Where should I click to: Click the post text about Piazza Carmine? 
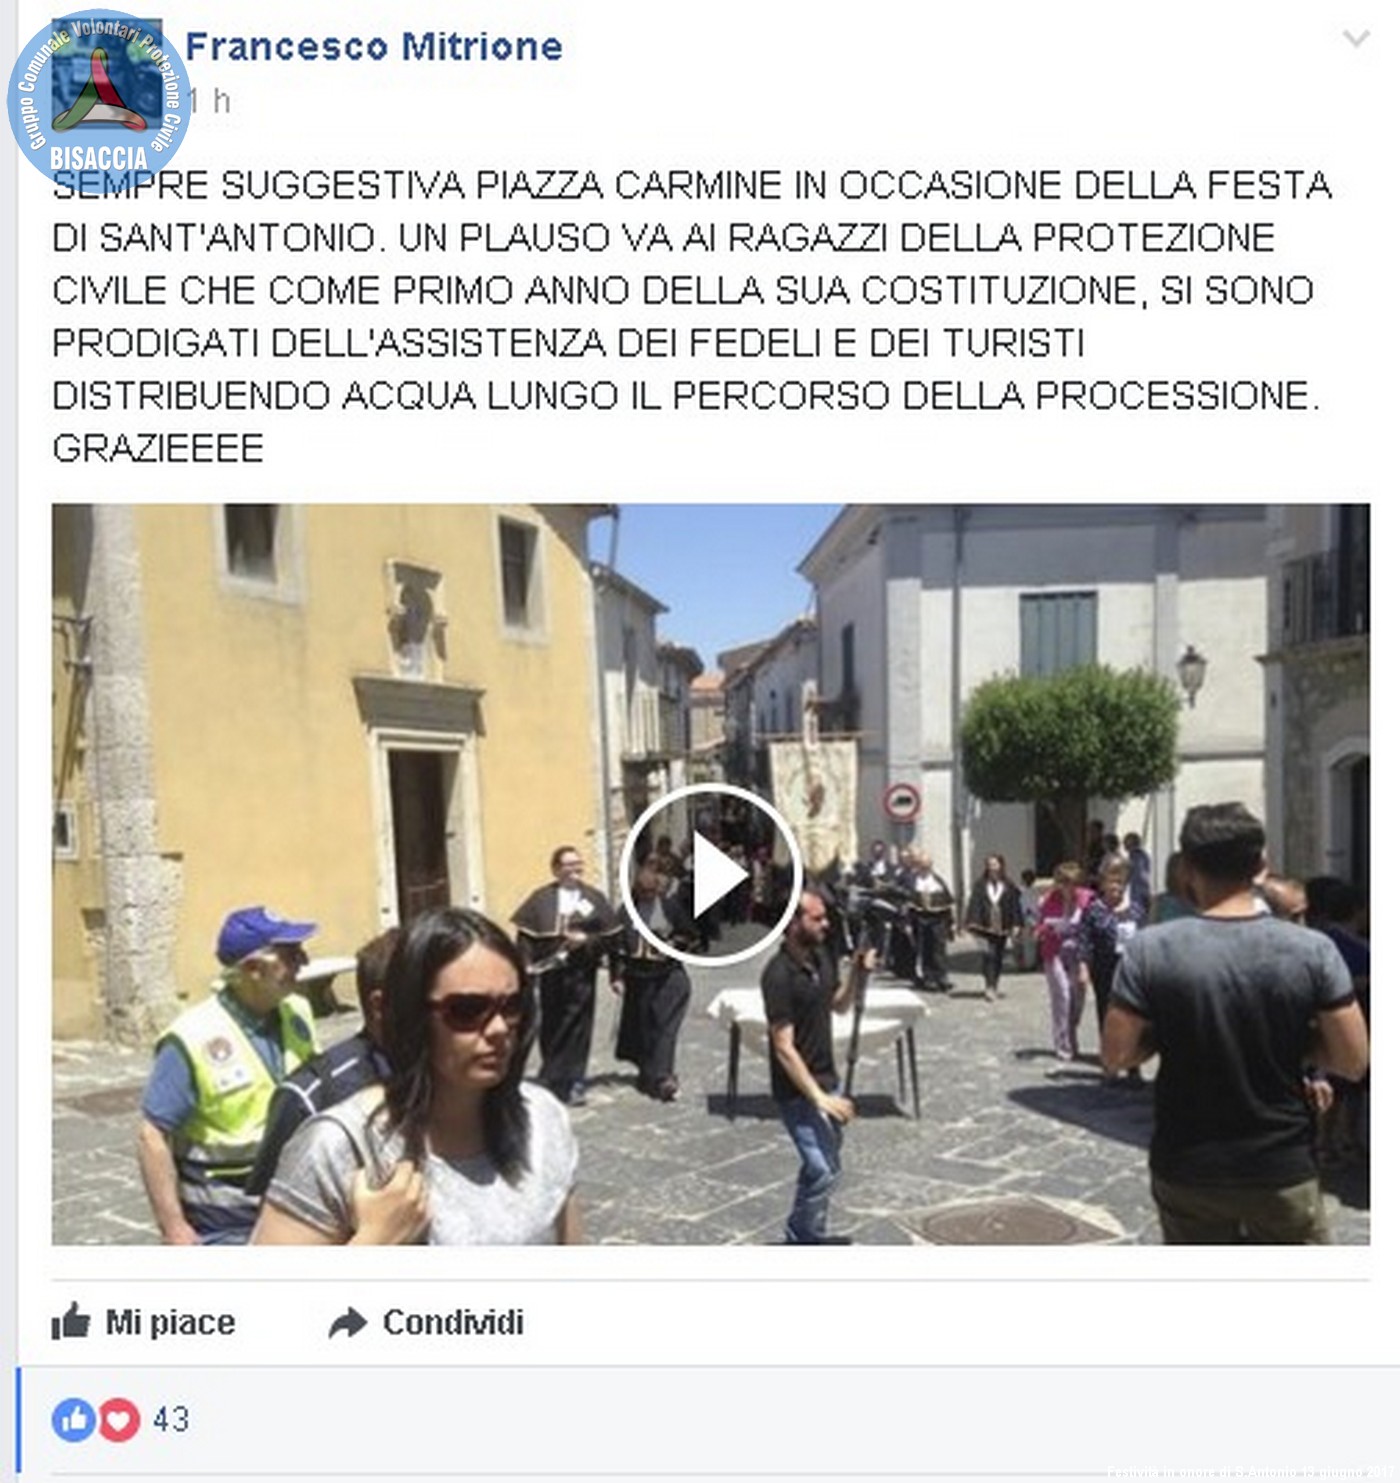(x=691, y=316)
